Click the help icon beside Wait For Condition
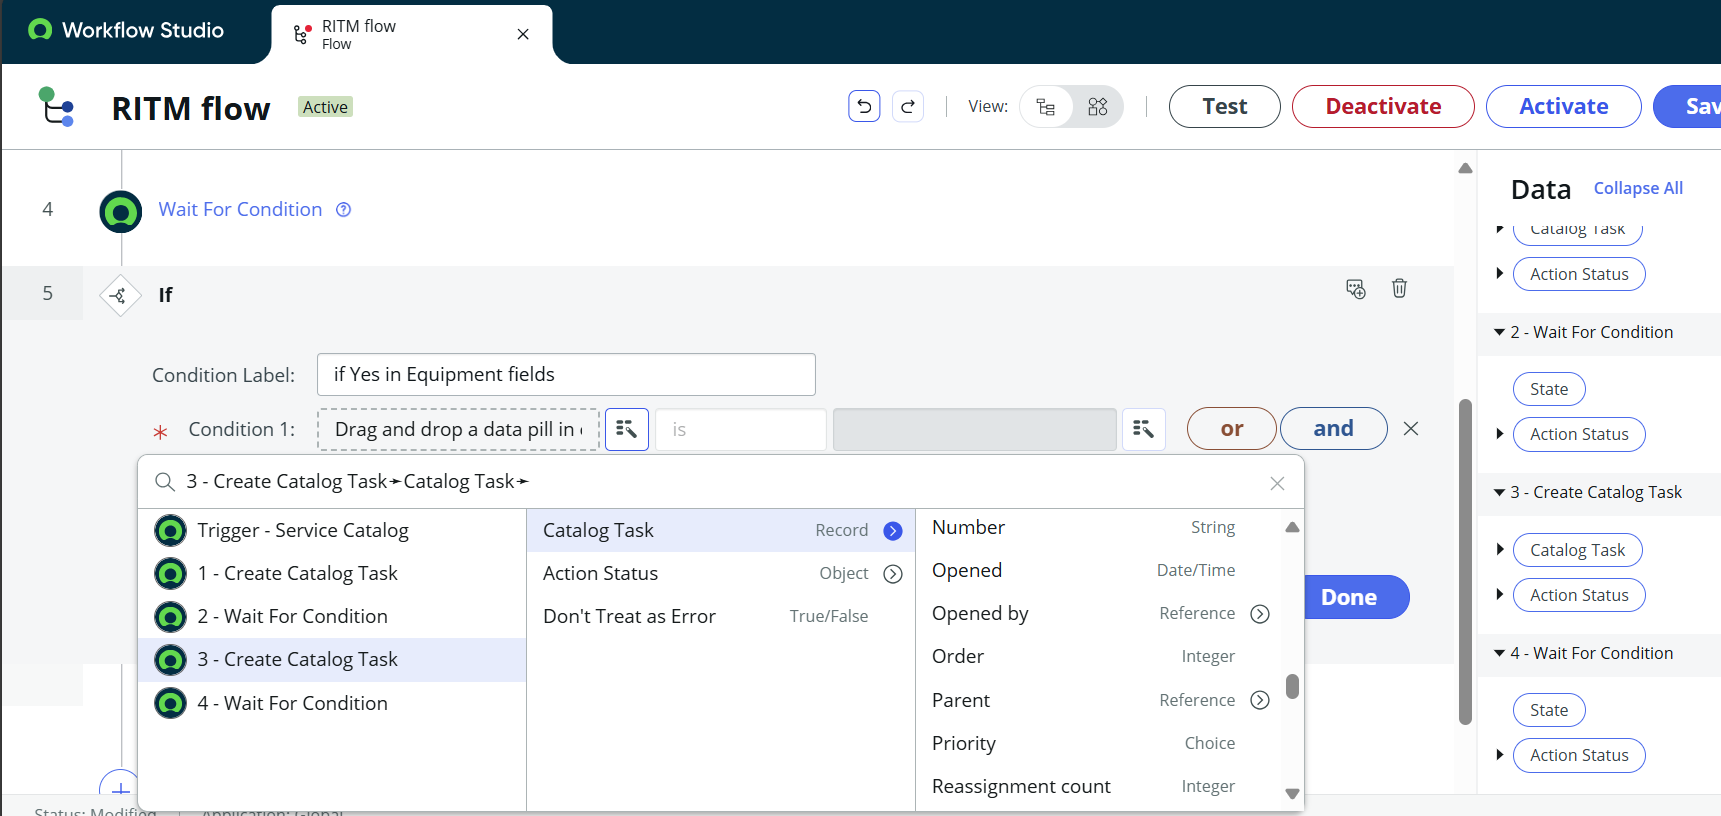Screen dimensions: 1721x816 coord(343,209)
